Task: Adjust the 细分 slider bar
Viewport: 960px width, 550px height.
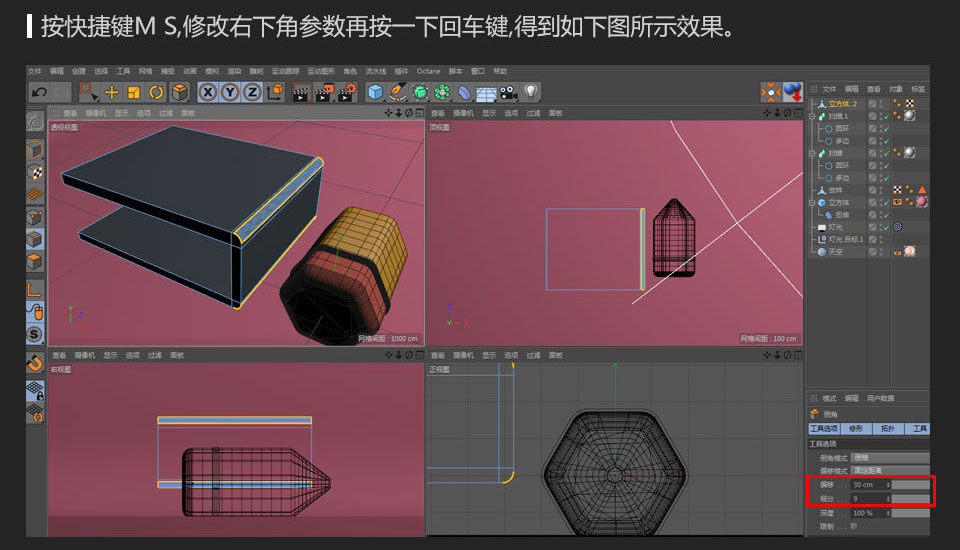Action: click(910, 499)
